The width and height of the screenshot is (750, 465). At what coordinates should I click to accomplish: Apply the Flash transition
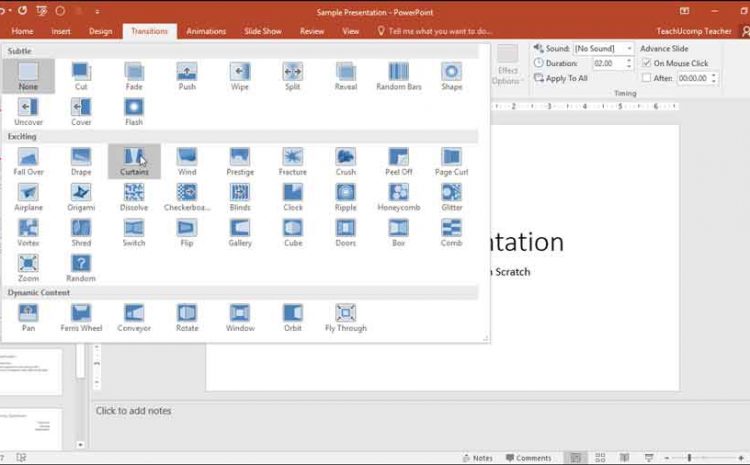[134, 111]
